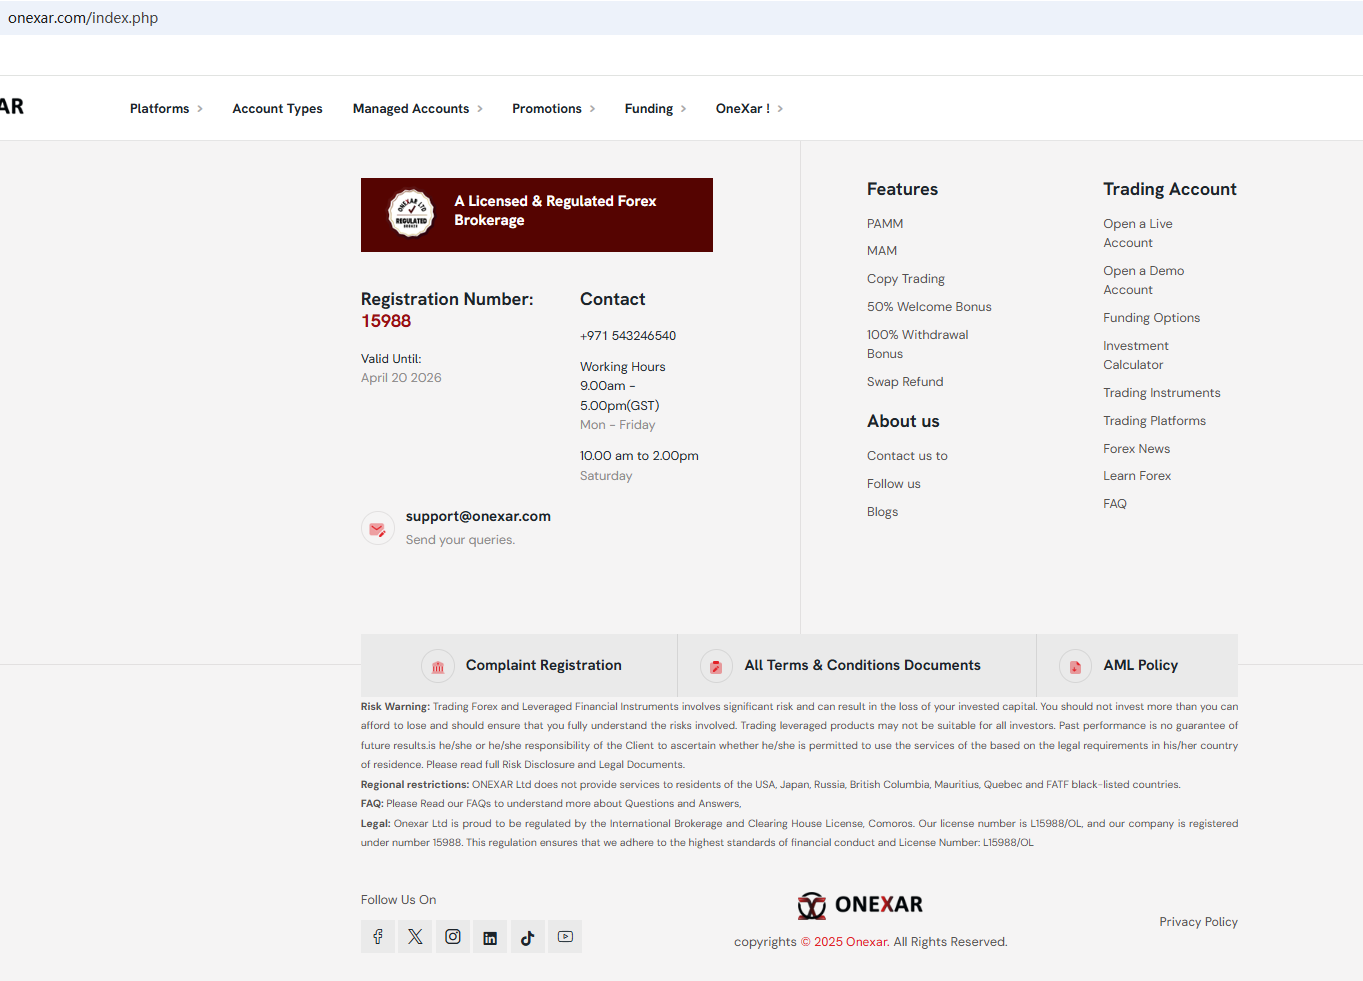Expand the OneXar ! menu chevron
This screenshot has height=981, width=1363.
[780, 109]
